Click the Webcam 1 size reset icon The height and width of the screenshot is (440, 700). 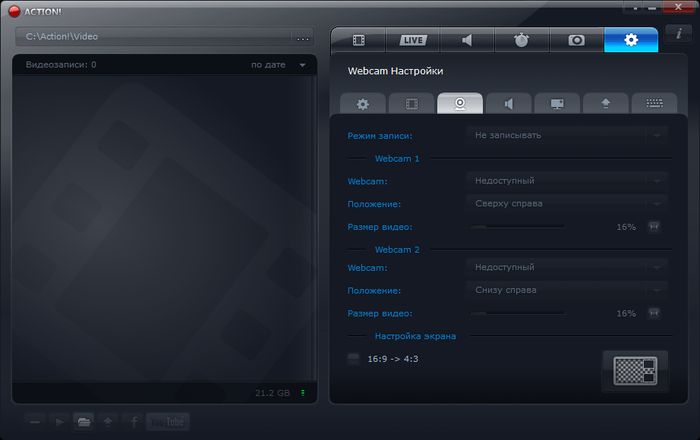tap(654, 227)
